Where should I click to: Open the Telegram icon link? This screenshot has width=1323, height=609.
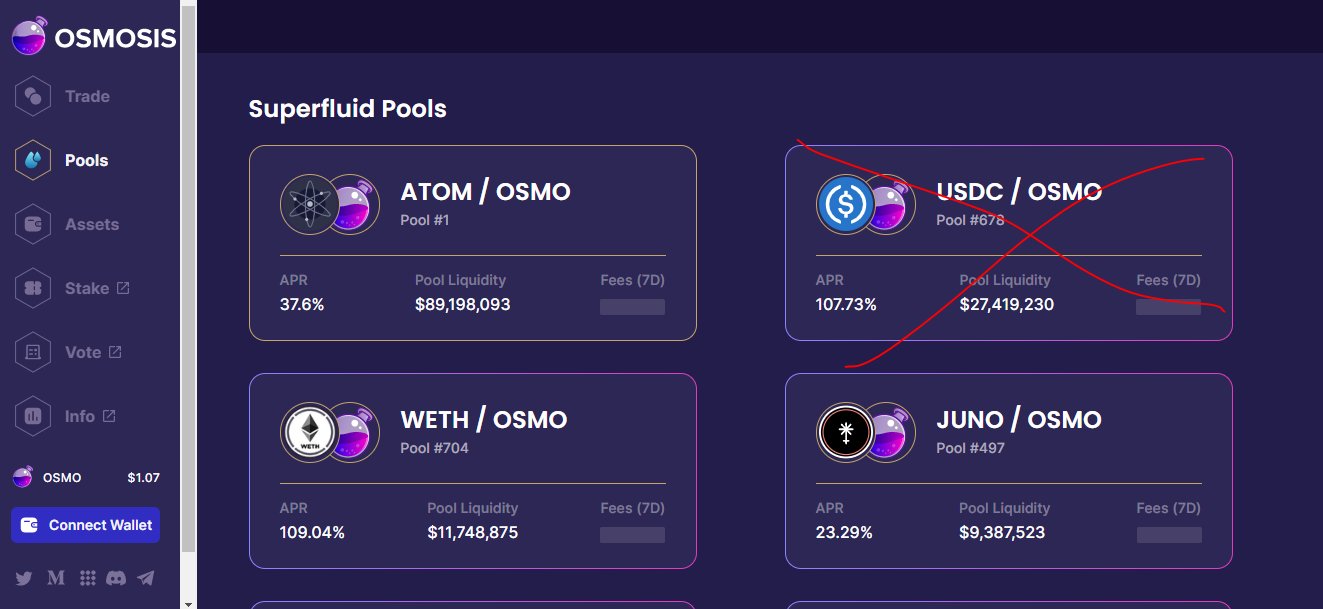pos(146,578)
